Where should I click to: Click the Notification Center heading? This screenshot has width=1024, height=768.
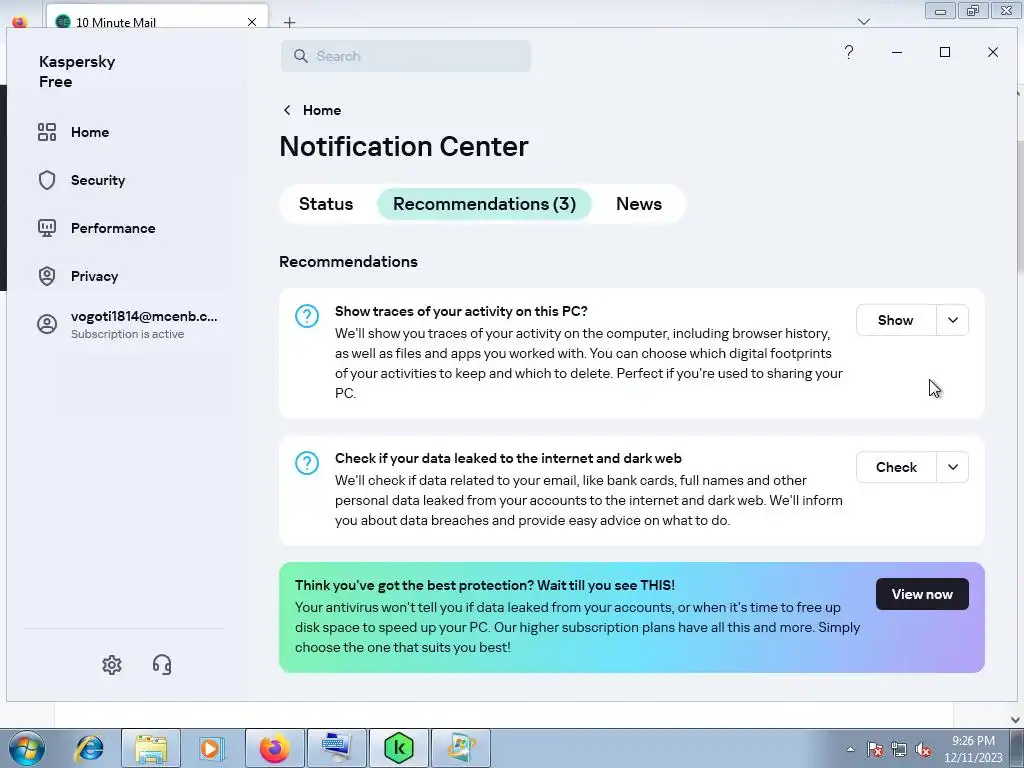(404, 146)
